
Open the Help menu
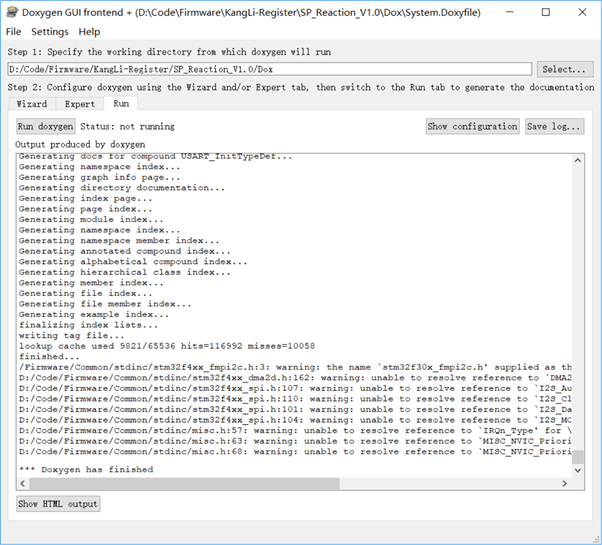(x=89, y=32)
